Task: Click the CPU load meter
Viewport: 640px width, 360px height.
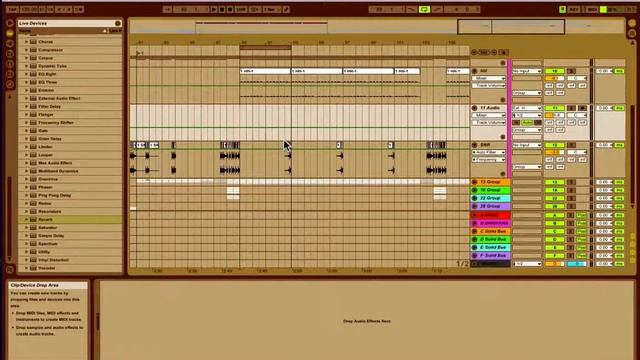Action: [612, 9]
